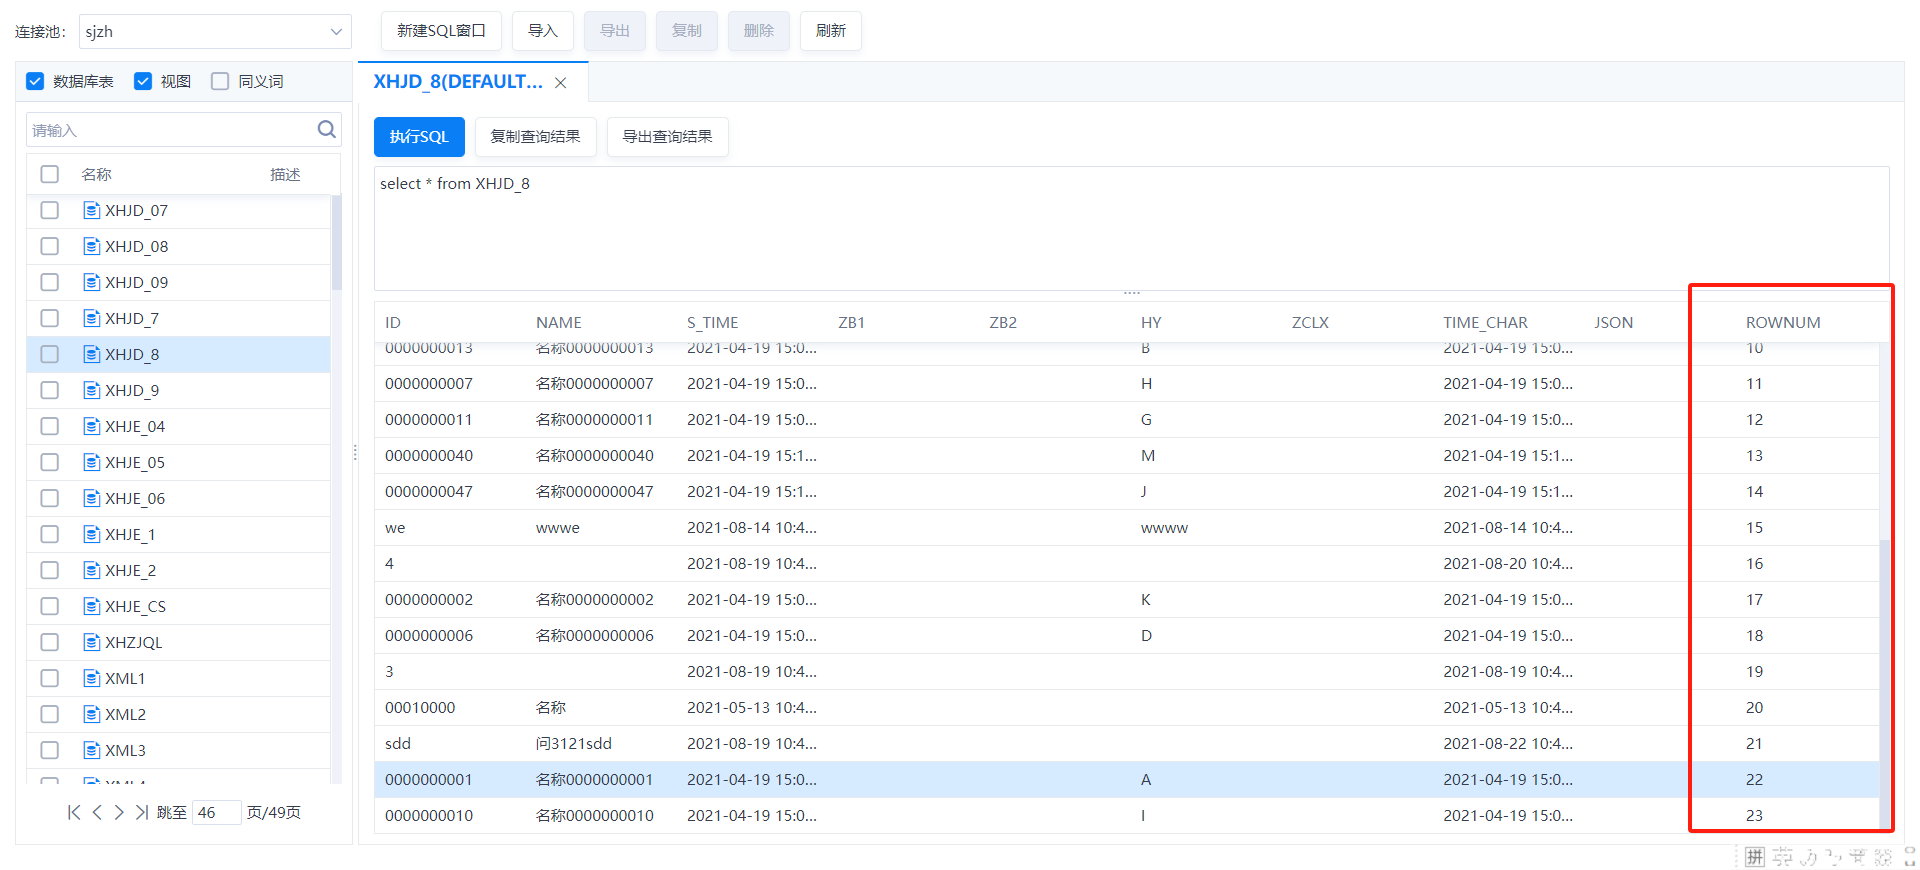The image size is (1920, 870).
Task: Go to the first page of table list
Action: coord(74,812)
